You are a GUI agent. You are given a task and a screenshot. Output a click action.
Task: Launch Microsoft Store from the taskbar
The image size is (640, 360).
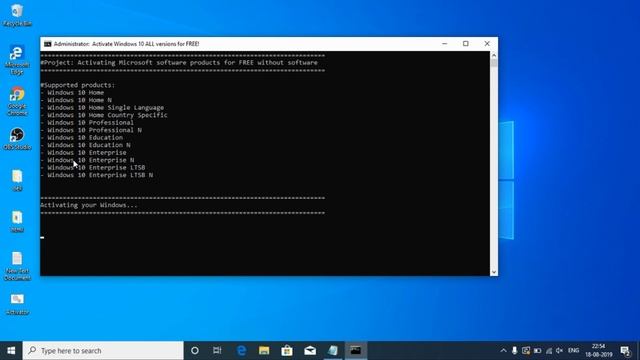point(287,351)
